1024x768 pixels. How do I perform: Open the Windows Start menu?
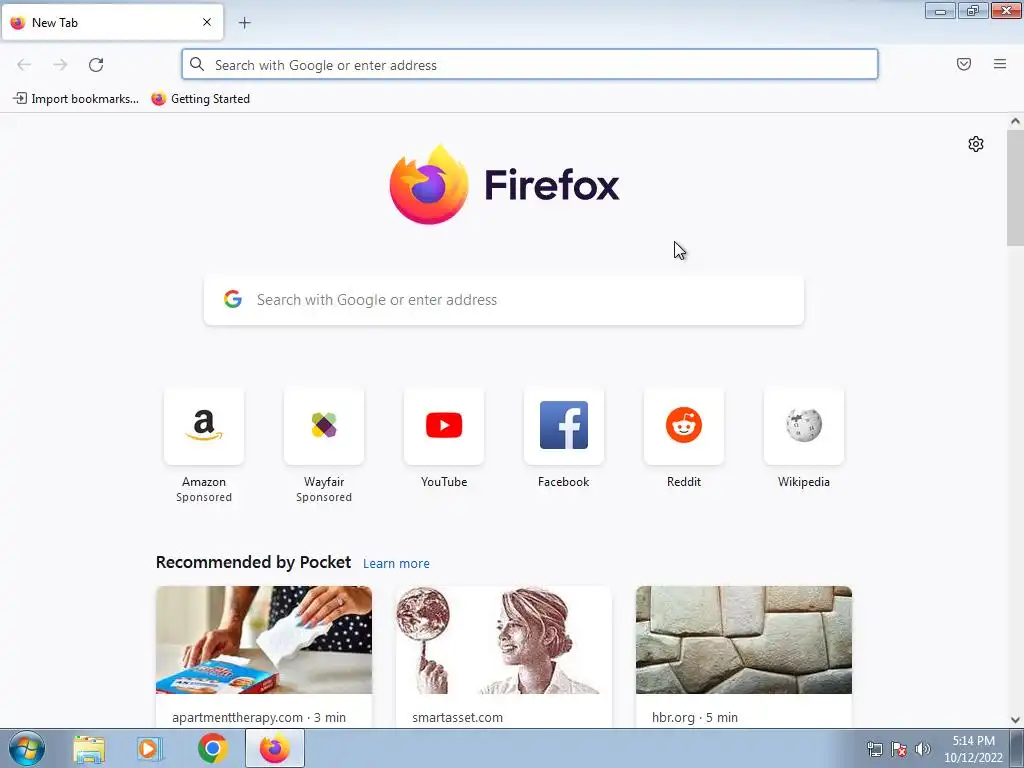click(x=27, y=748)
